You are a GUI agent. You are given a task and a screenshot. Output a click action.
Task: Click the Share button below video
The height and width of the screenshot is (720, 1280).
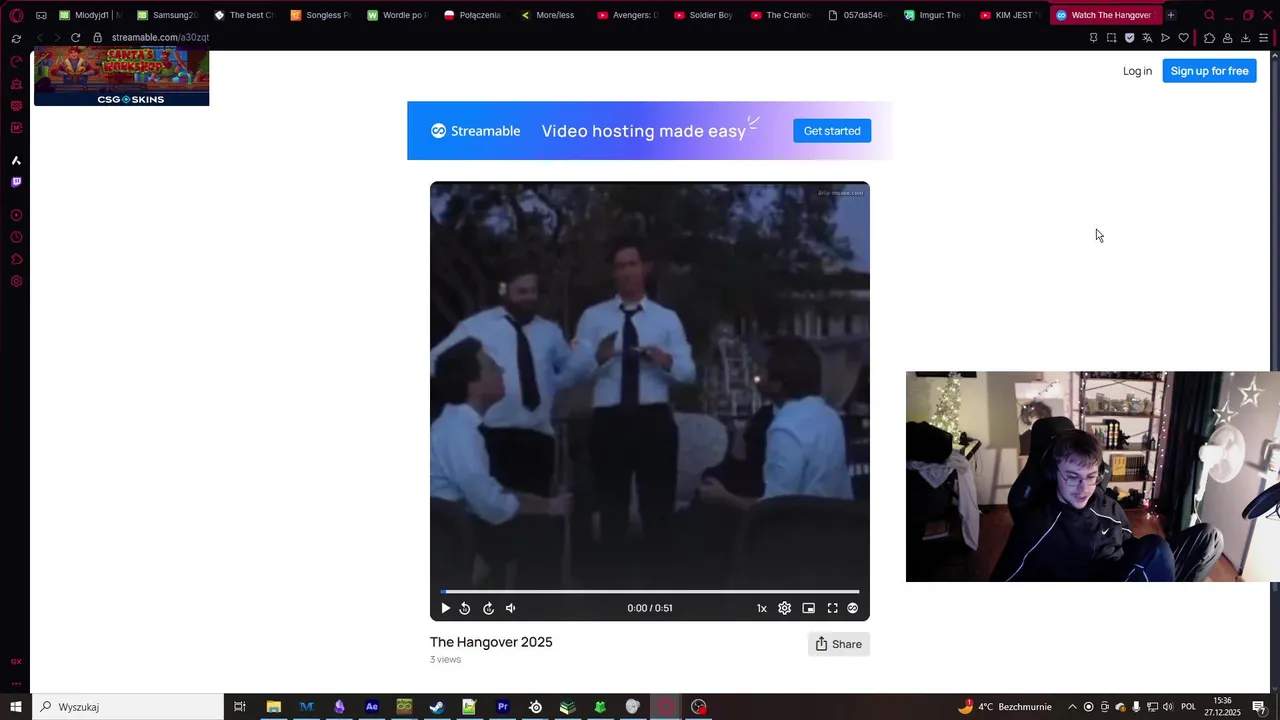[838, 644]
